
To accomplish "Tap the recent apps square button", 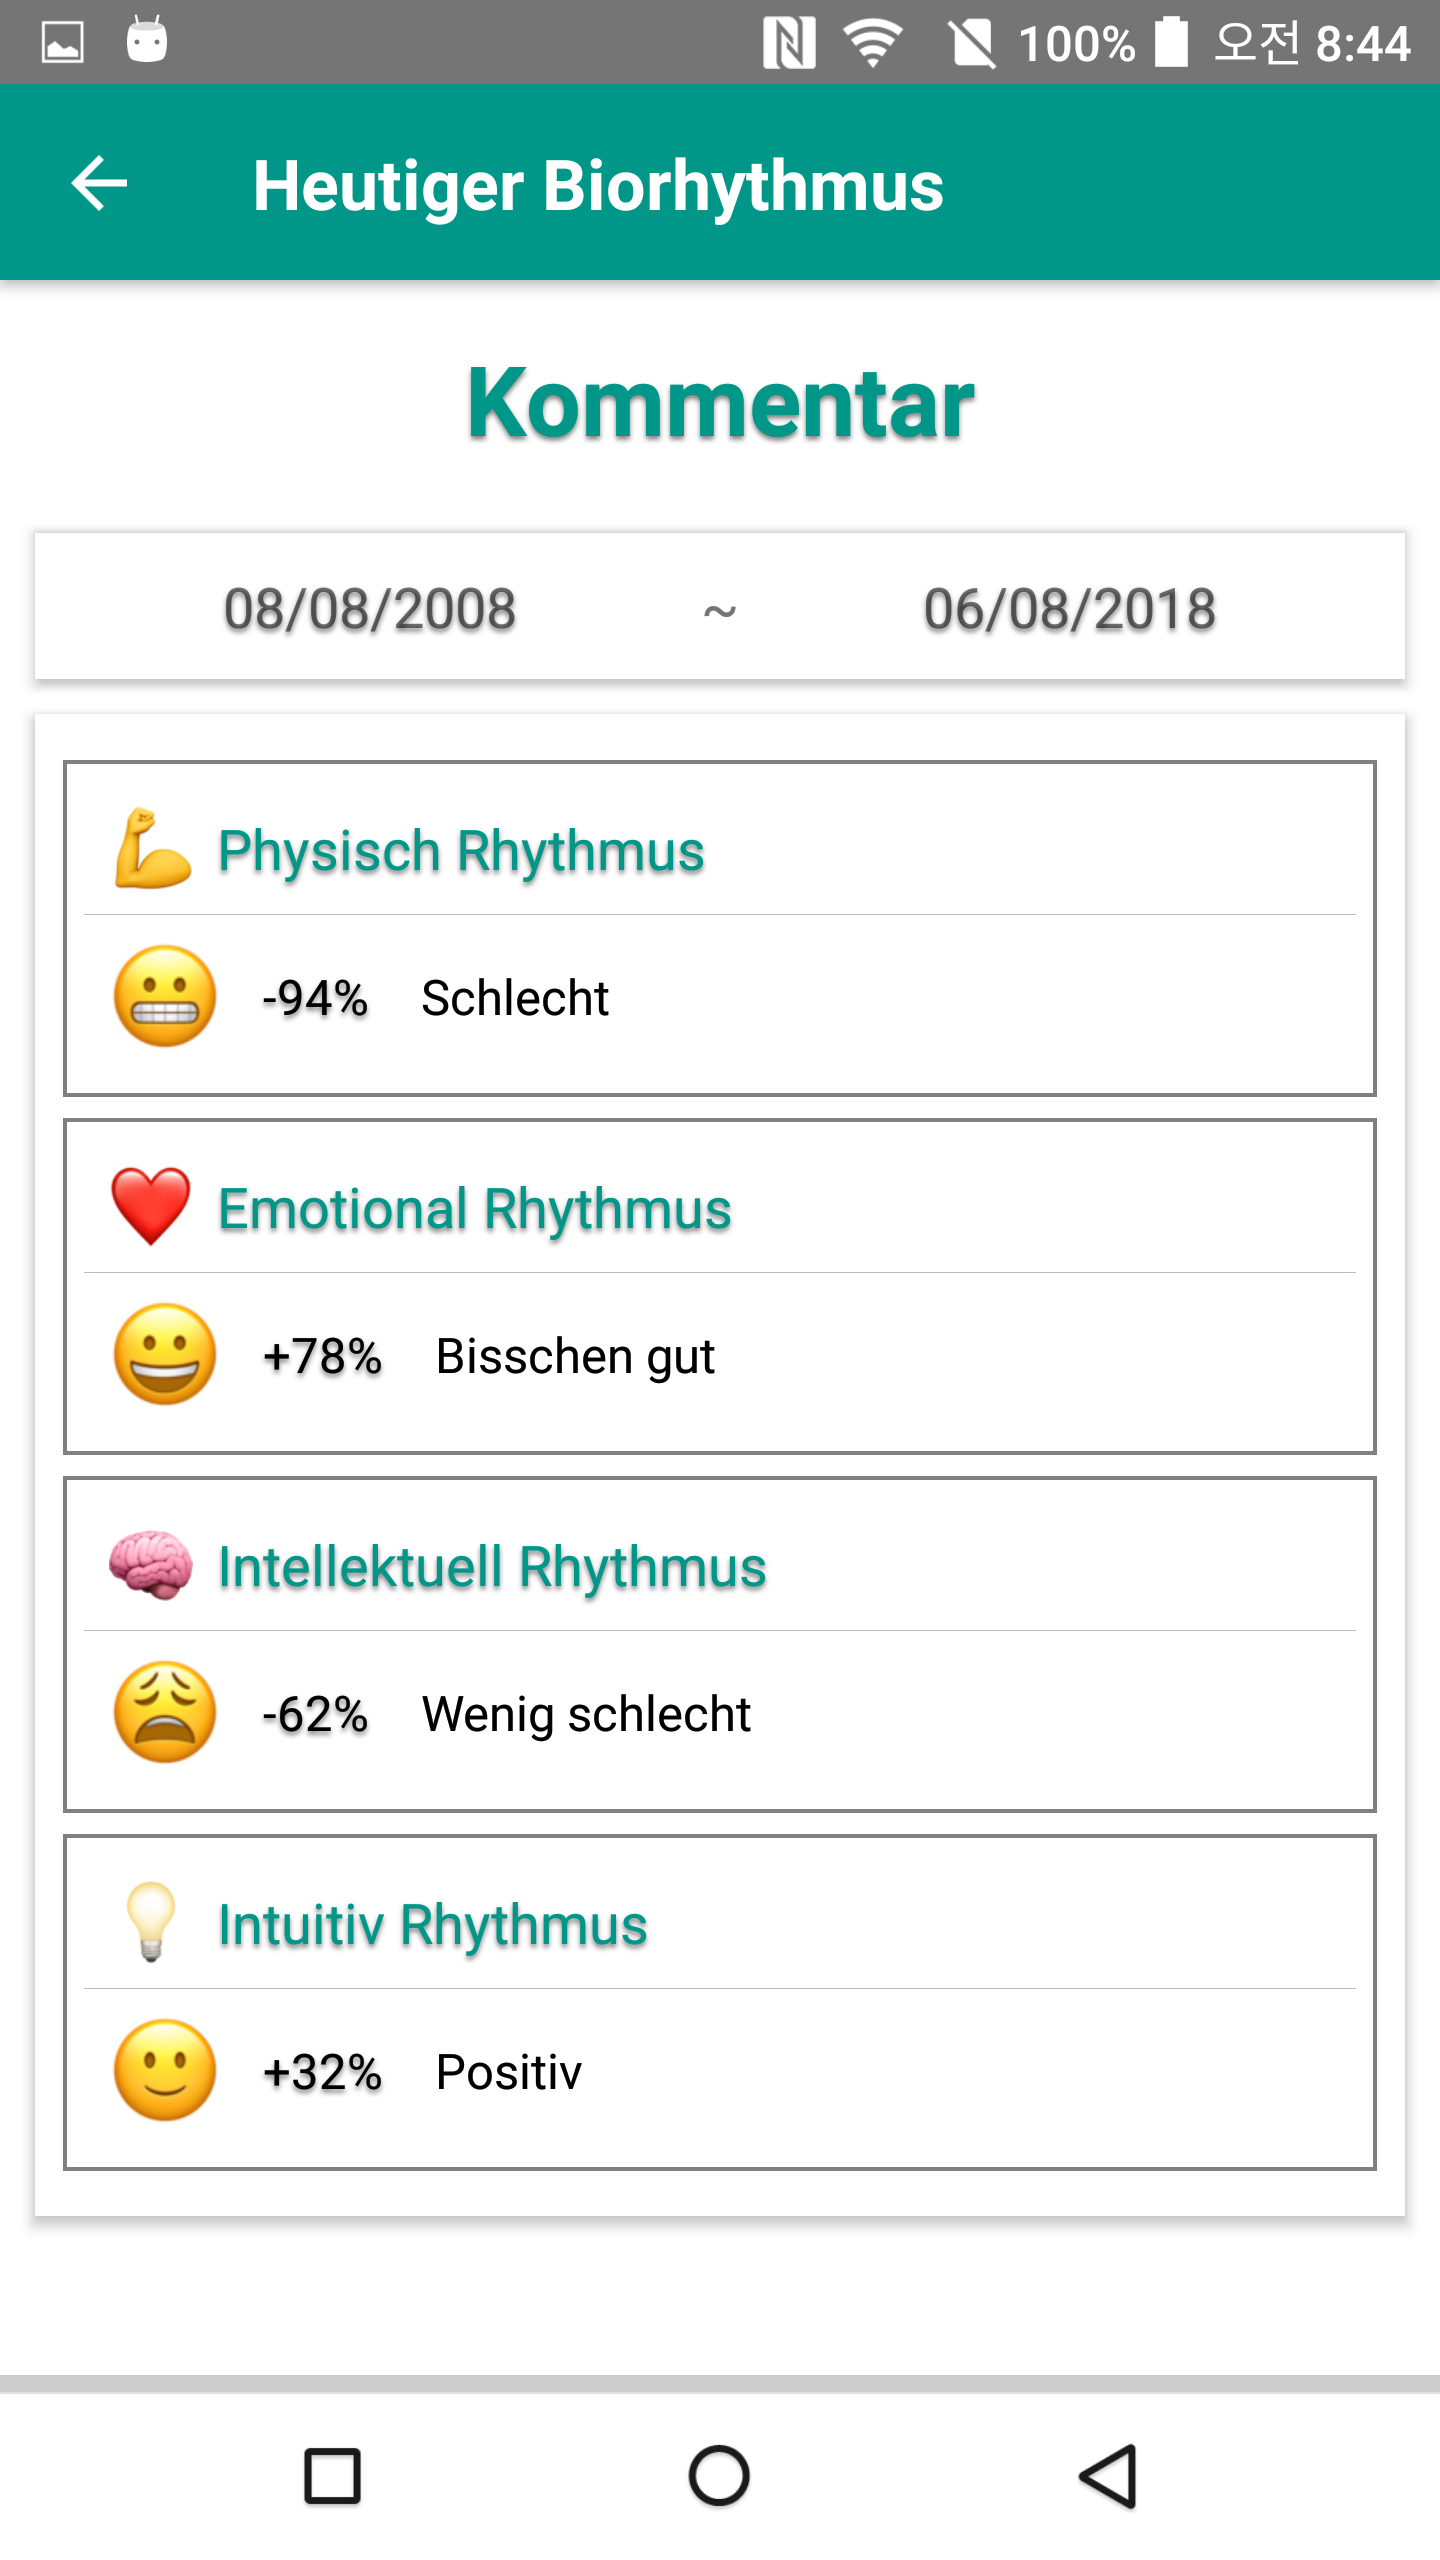I will click(332, 2476).
